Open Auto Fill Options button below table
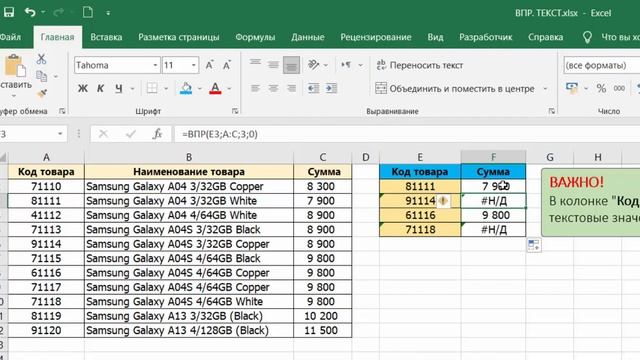 (x=534, y=245)
